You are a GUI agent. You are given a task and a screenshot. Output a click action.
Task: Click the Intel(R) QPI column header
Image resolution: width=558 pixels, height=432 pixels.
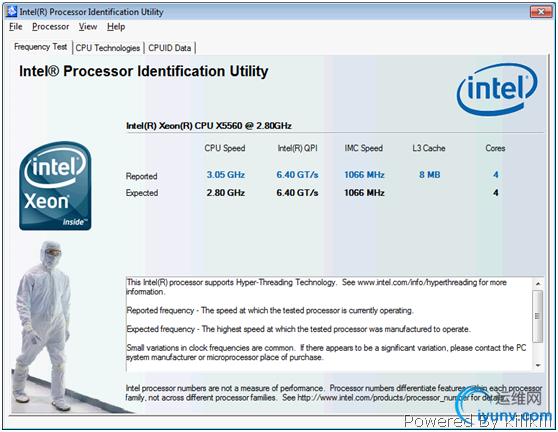(x=298, y=148)
